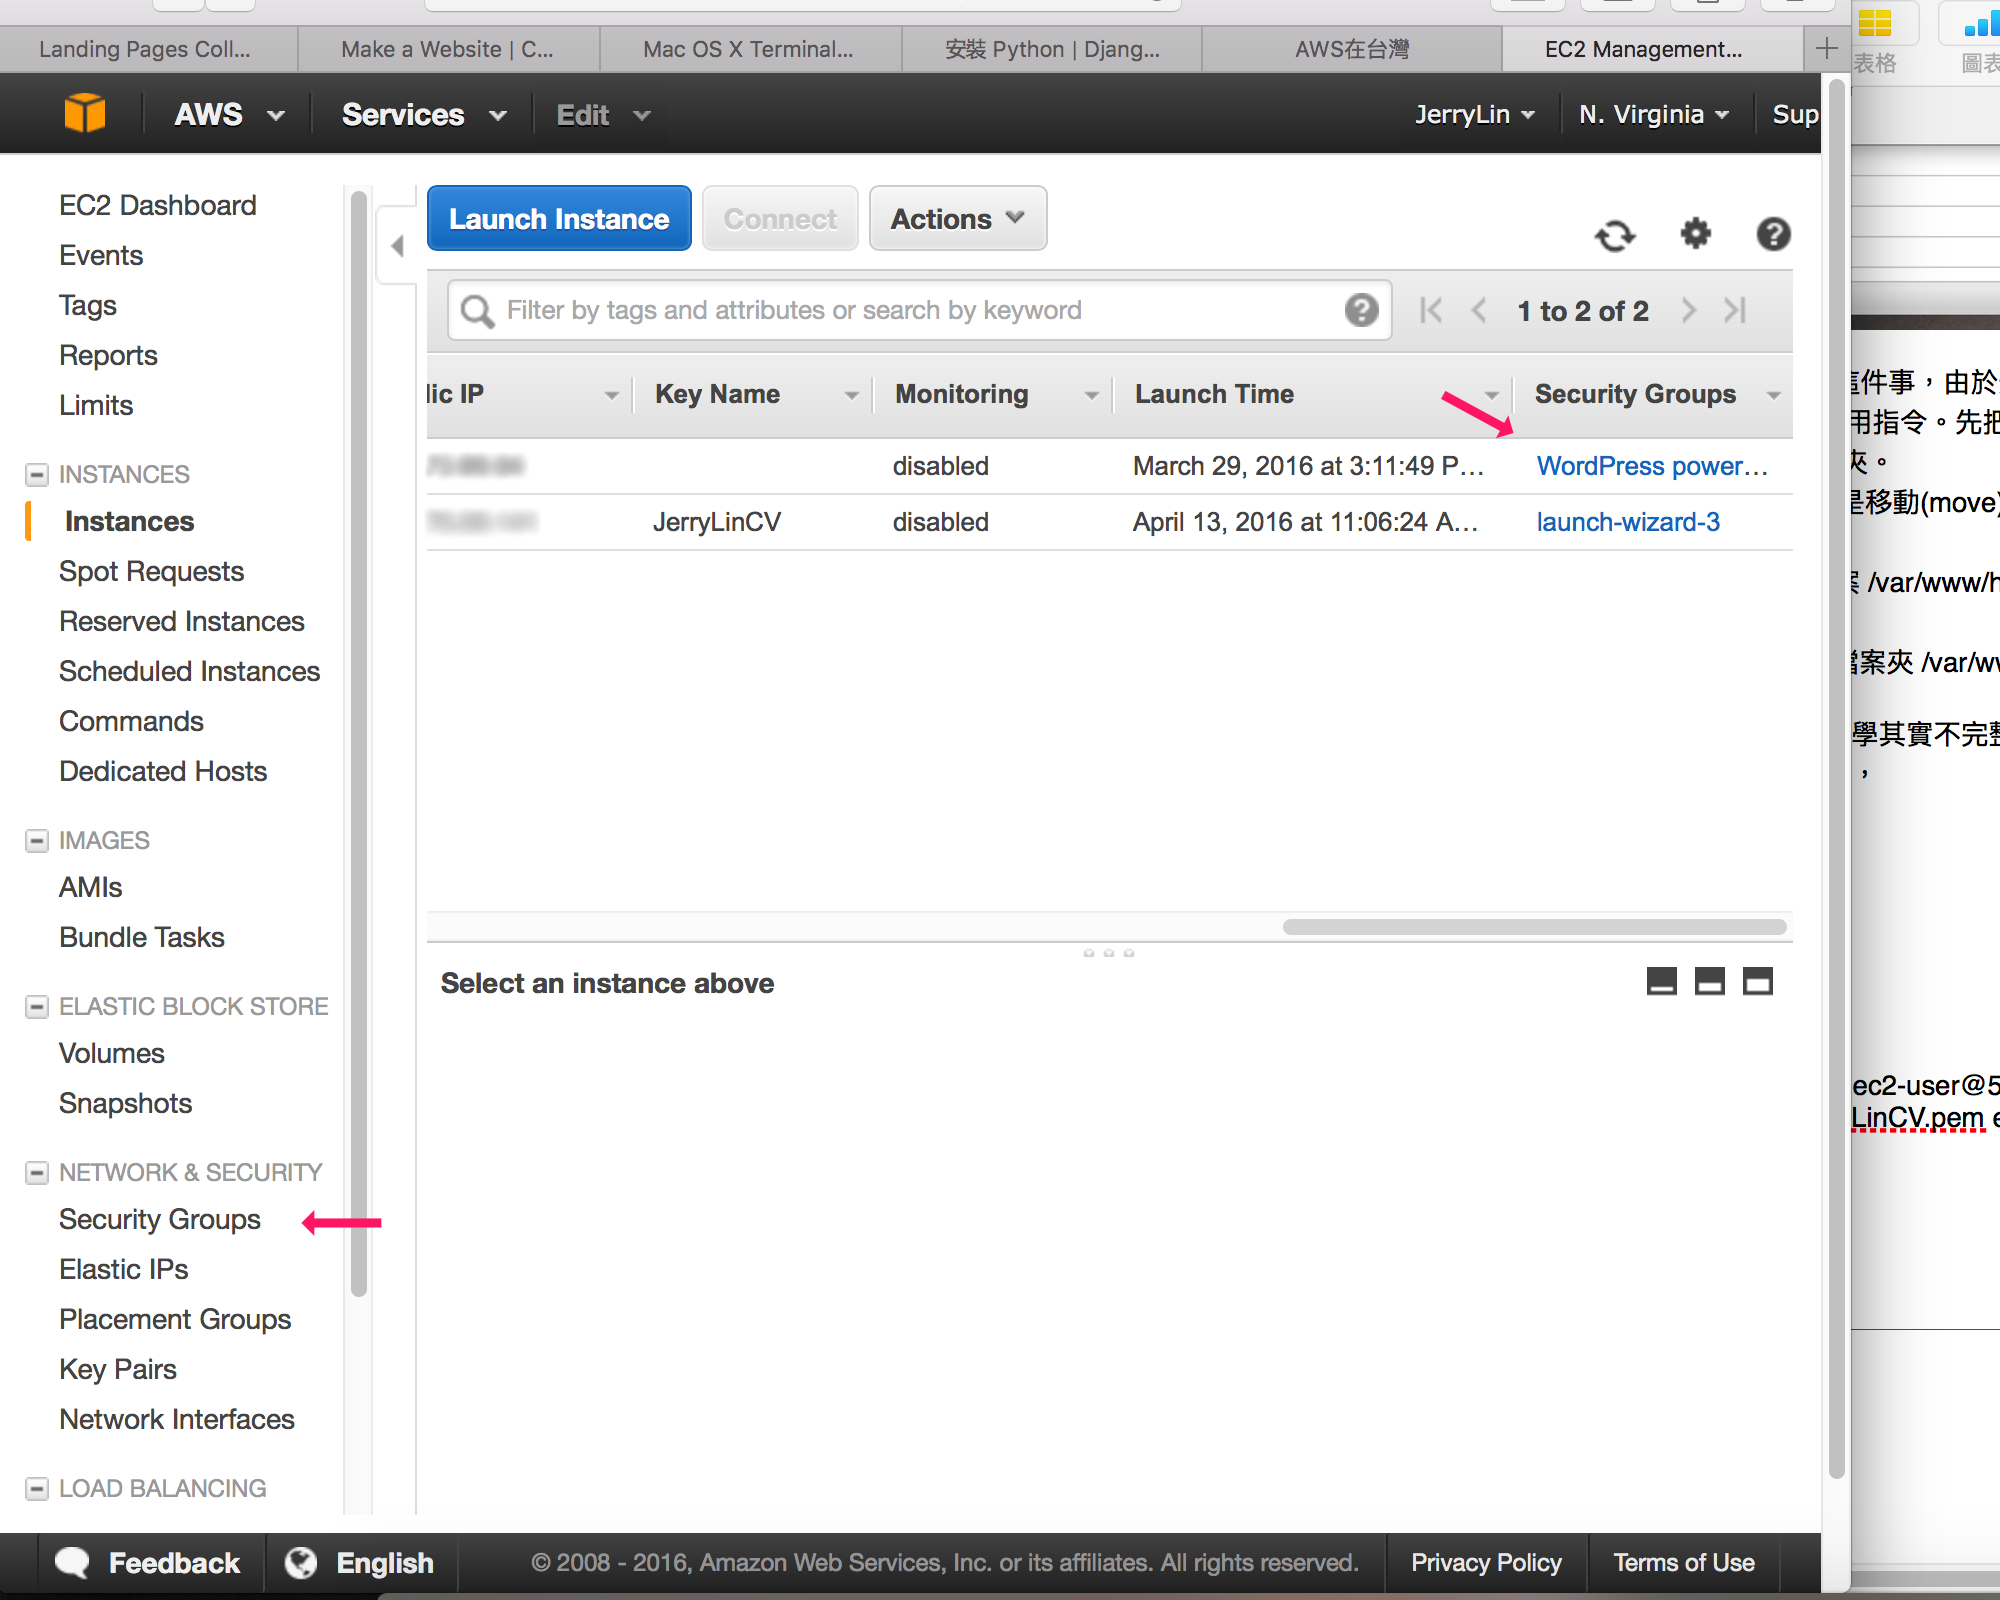Open Terms of Use link

[1684, 1562]
